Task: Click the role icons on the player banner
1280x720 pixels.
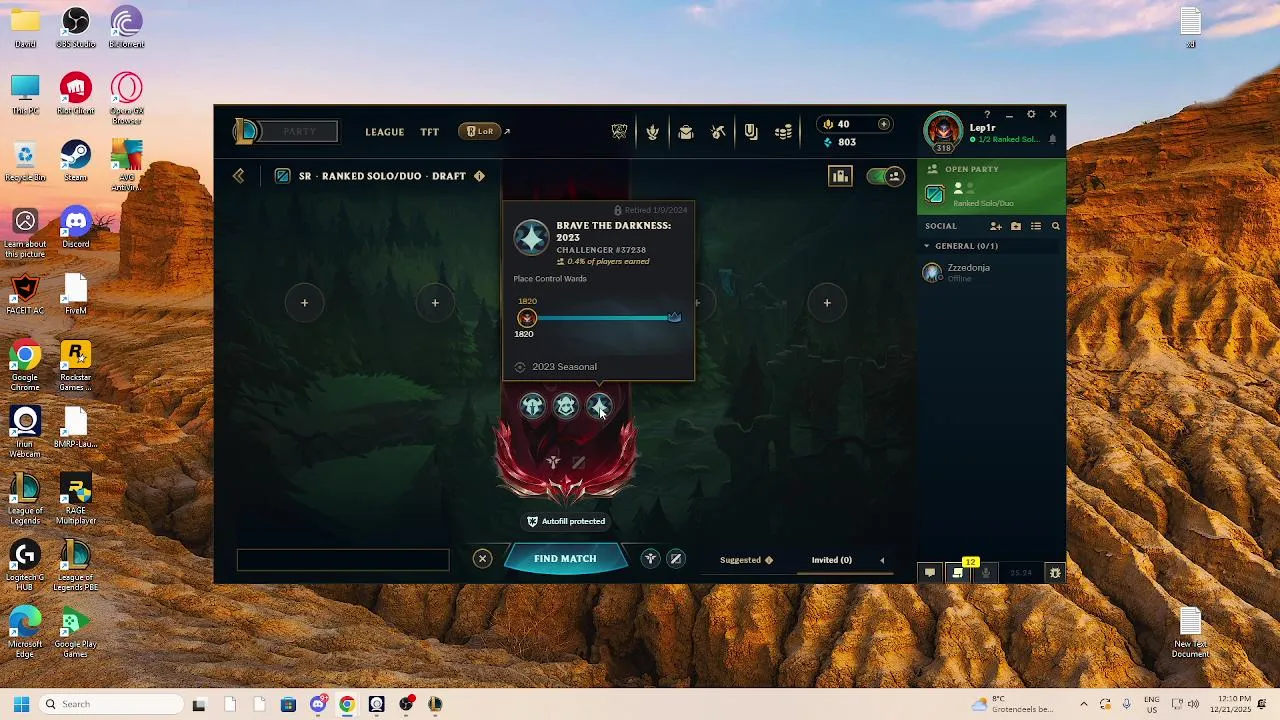Action: (566, 462)
